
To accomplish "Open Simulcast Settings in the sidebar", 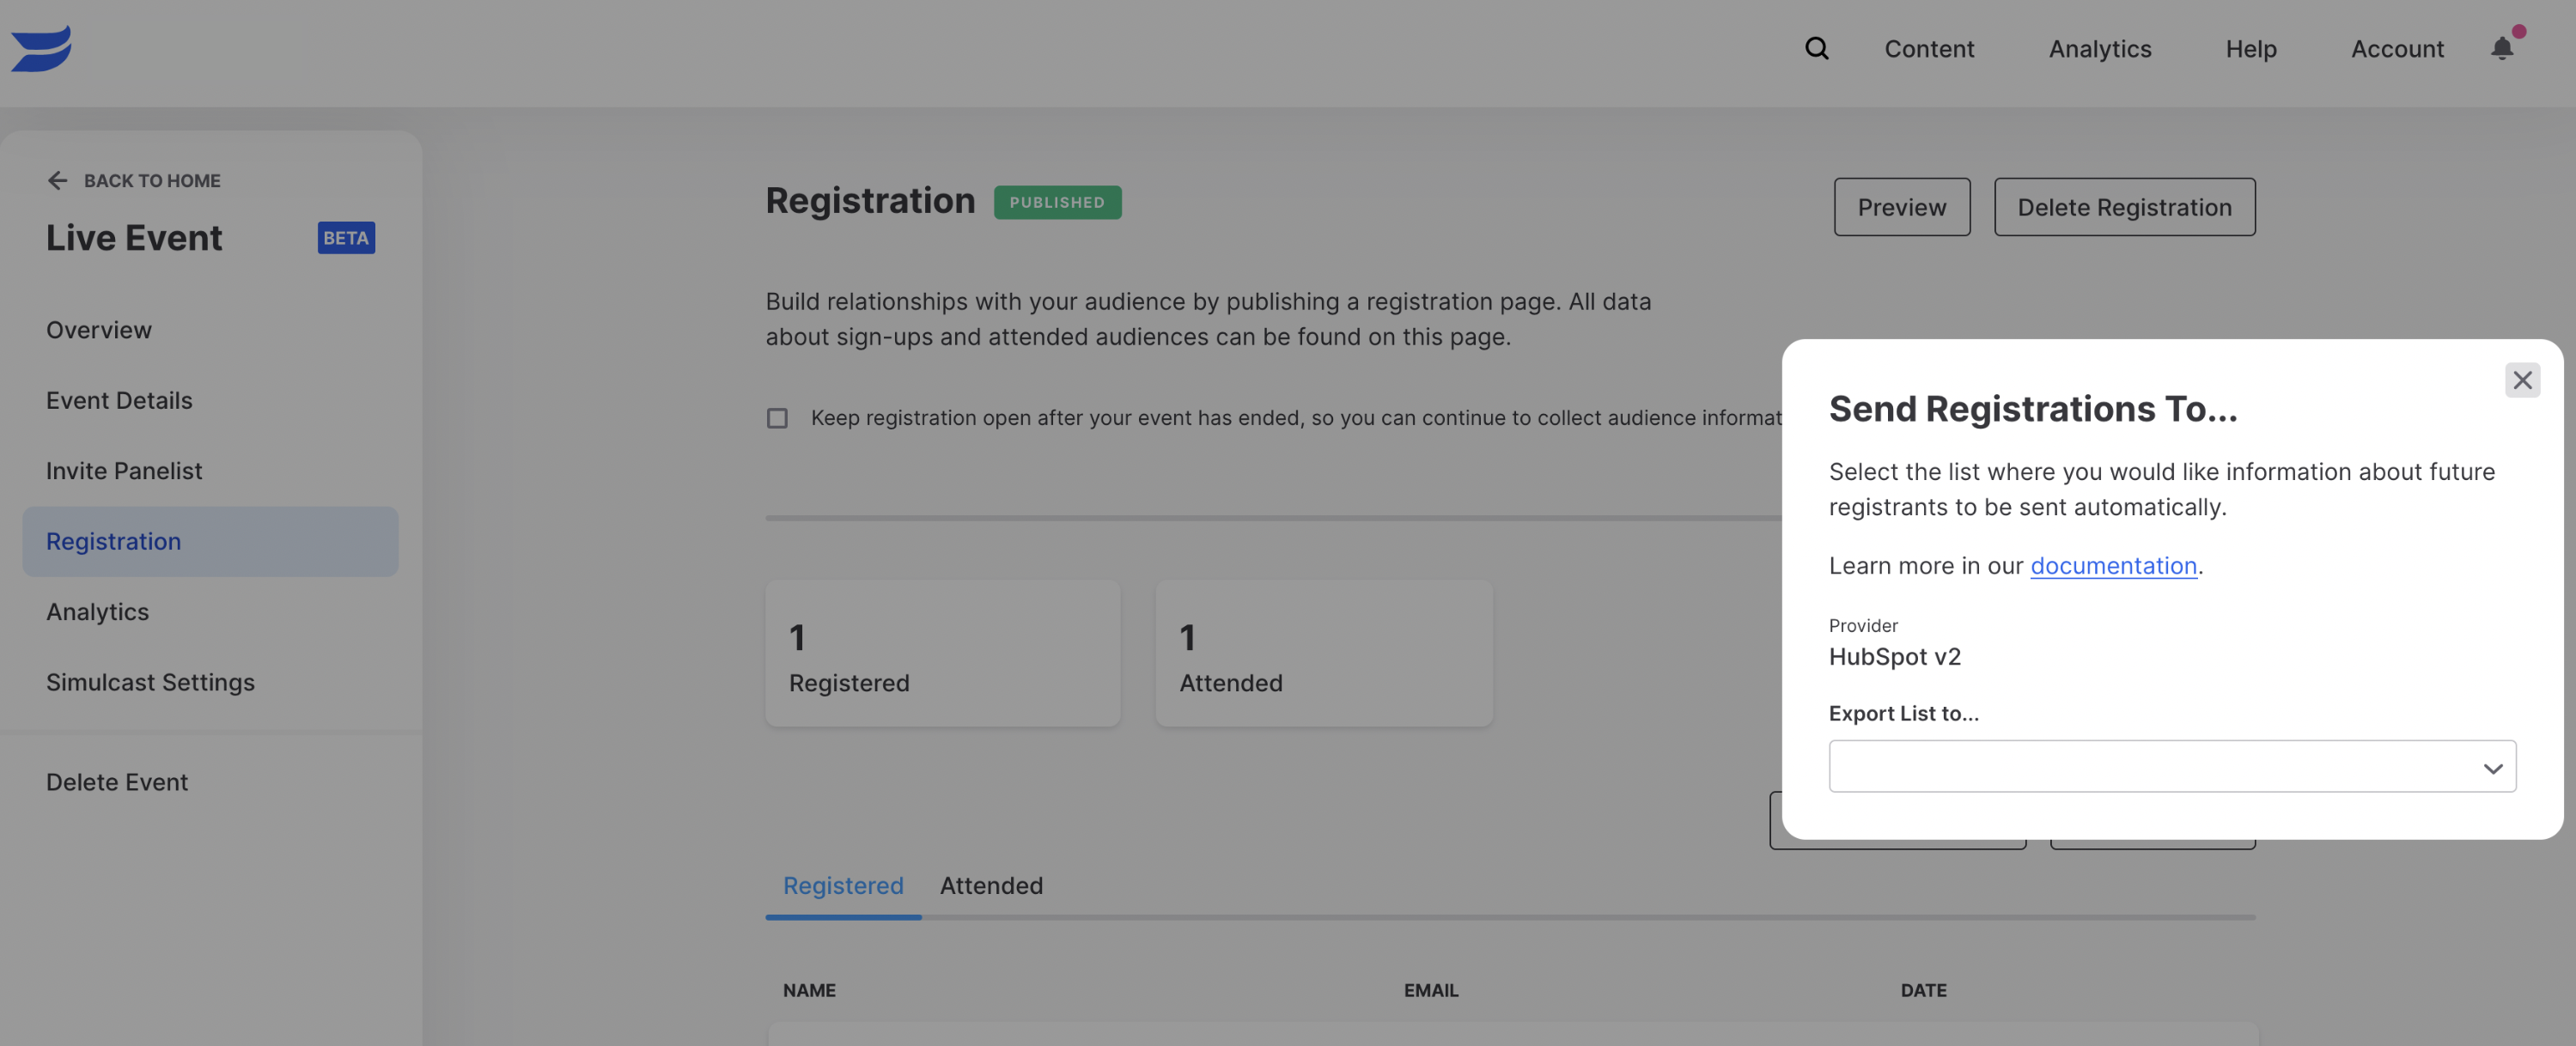I will pos(150,682).
